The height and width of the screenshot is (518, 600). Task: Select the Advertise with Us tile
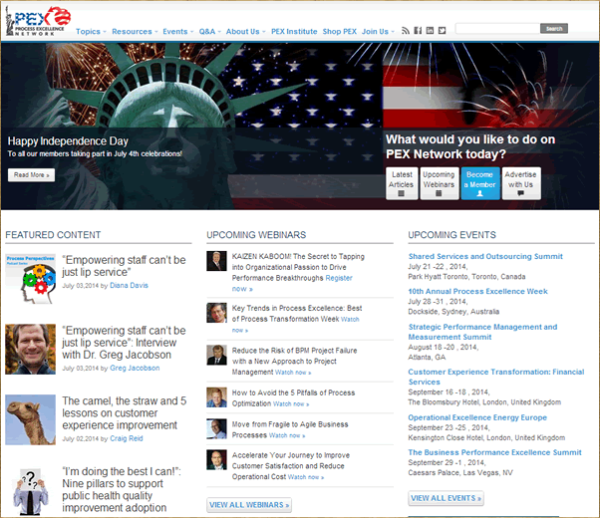pos(521,183)
